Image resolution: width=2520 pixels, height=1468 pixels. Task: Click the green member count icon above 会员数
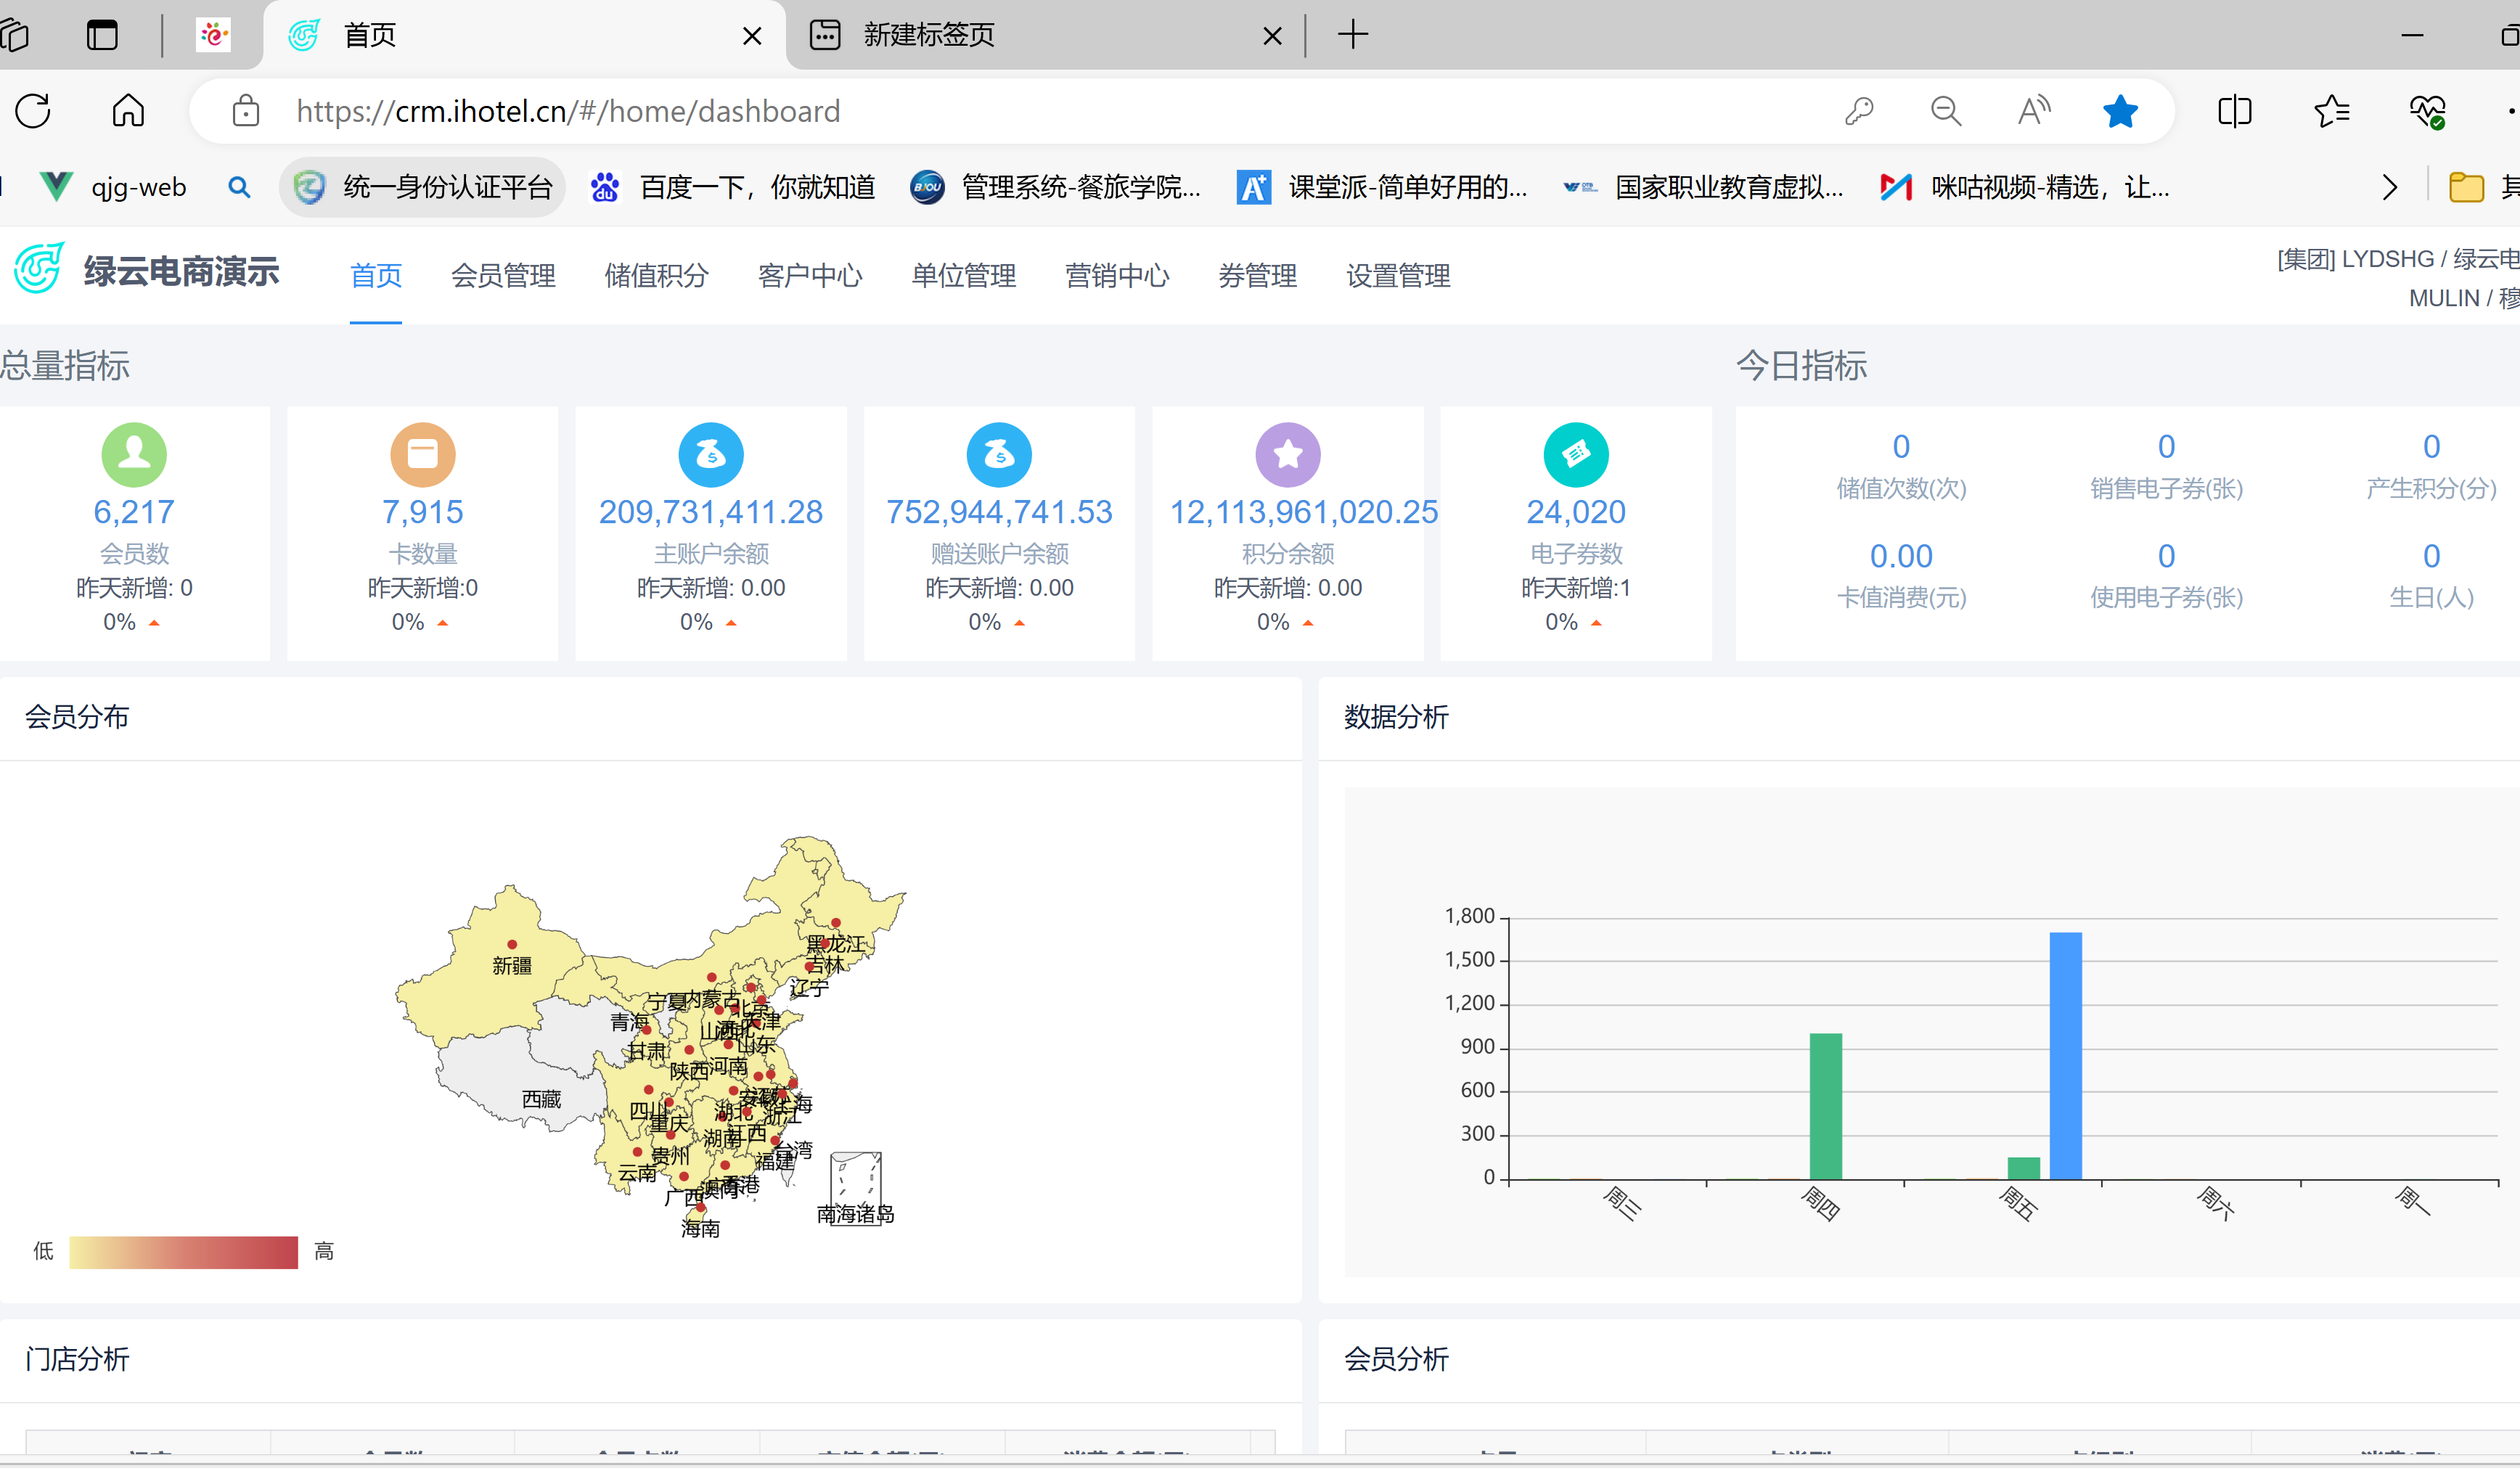[134, 454]
